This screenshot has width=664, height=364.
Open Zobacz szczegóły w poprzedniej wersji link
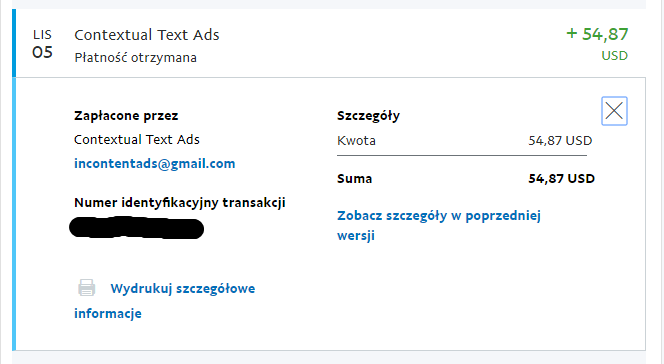[x=439, y=225]
